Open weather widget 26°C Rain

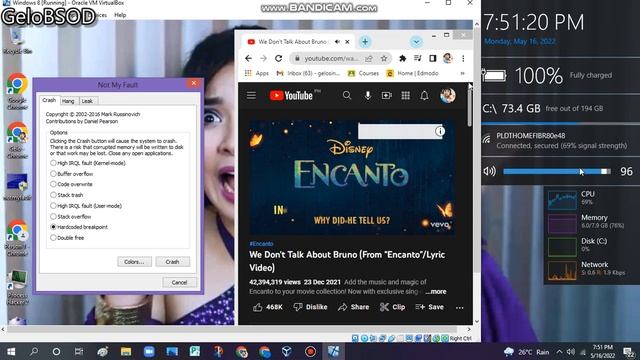pyautogui.click(x=527, y=352)
